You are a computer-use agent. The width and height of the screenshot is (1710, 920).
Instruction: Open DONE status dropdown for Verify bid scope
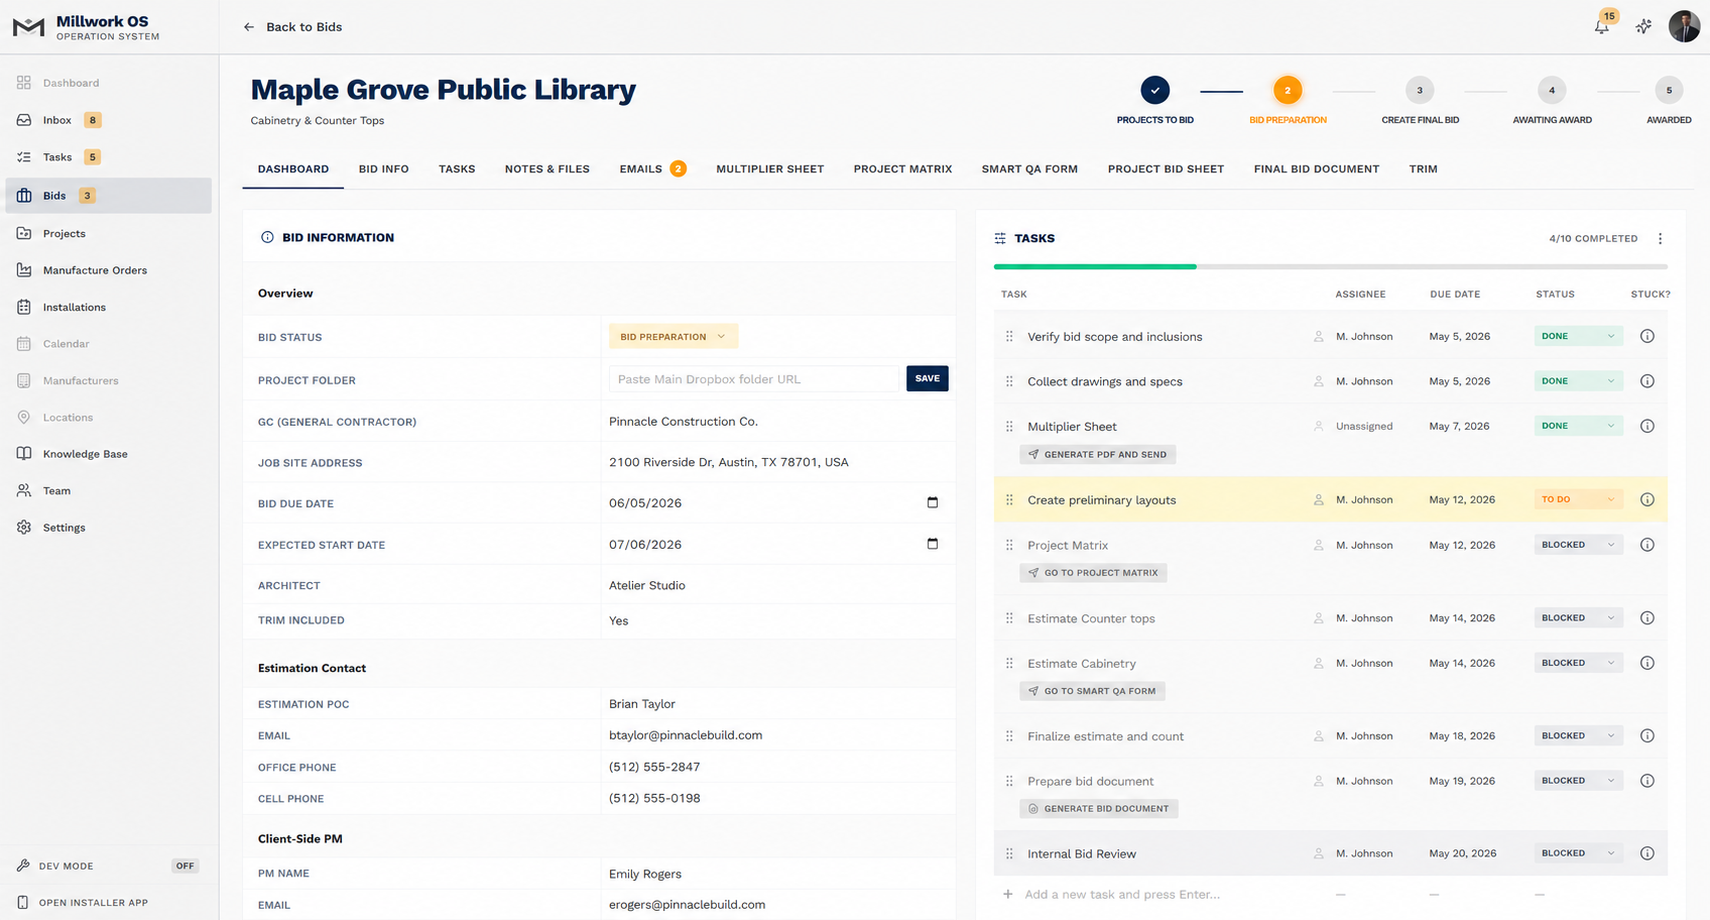coord(1578,336)
